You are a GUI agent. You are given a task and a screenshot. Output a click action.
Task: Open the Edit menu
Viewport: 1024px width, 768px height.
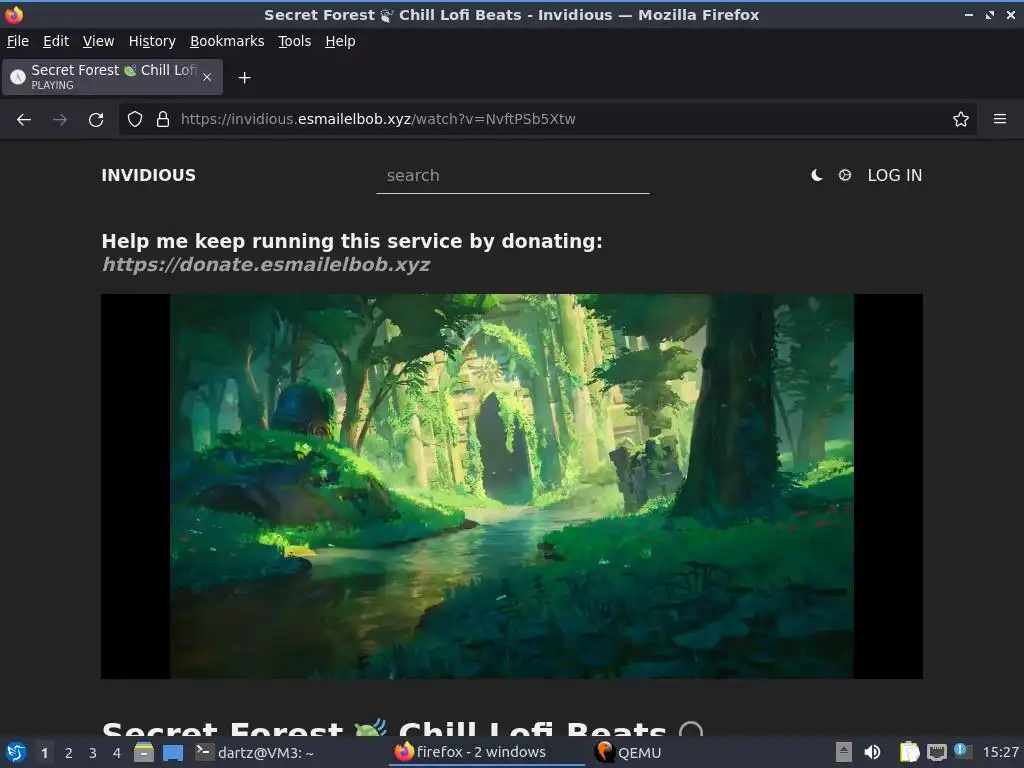(x=56, y=41)
